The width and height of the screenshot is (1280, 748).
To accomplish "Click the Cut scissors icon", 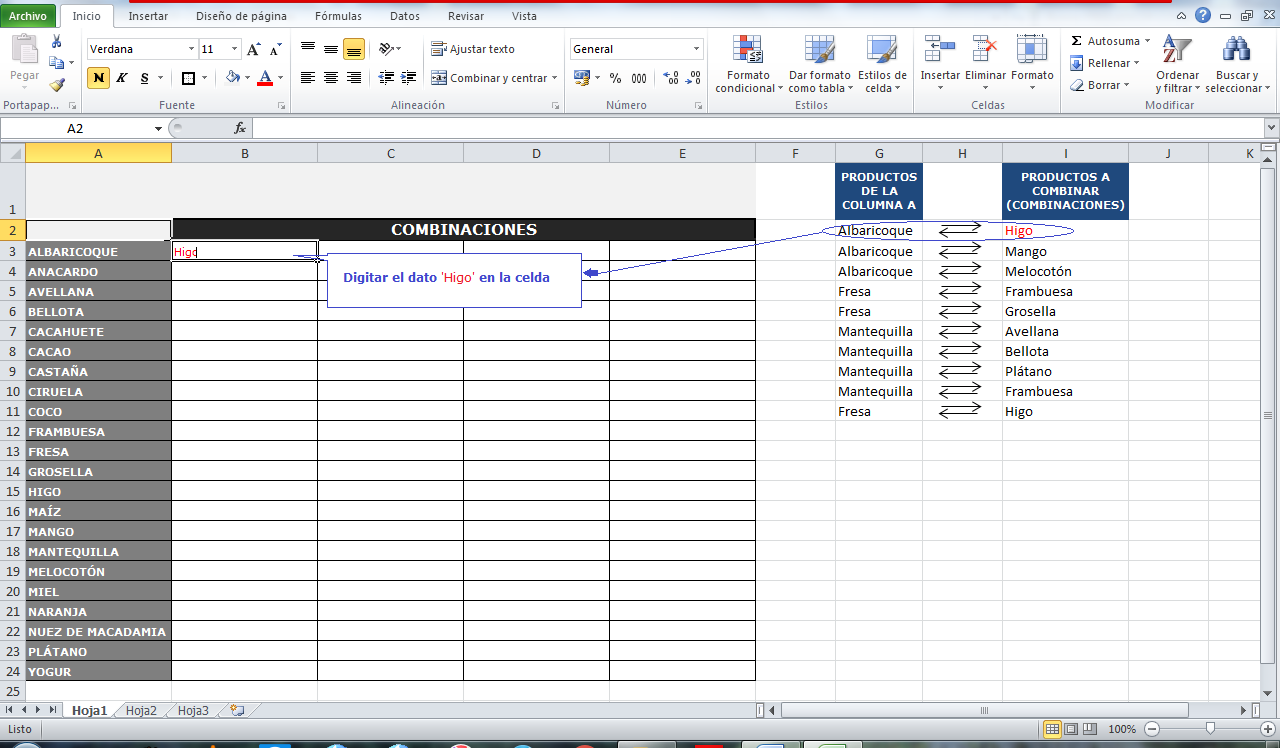I will tap(57, 42).
